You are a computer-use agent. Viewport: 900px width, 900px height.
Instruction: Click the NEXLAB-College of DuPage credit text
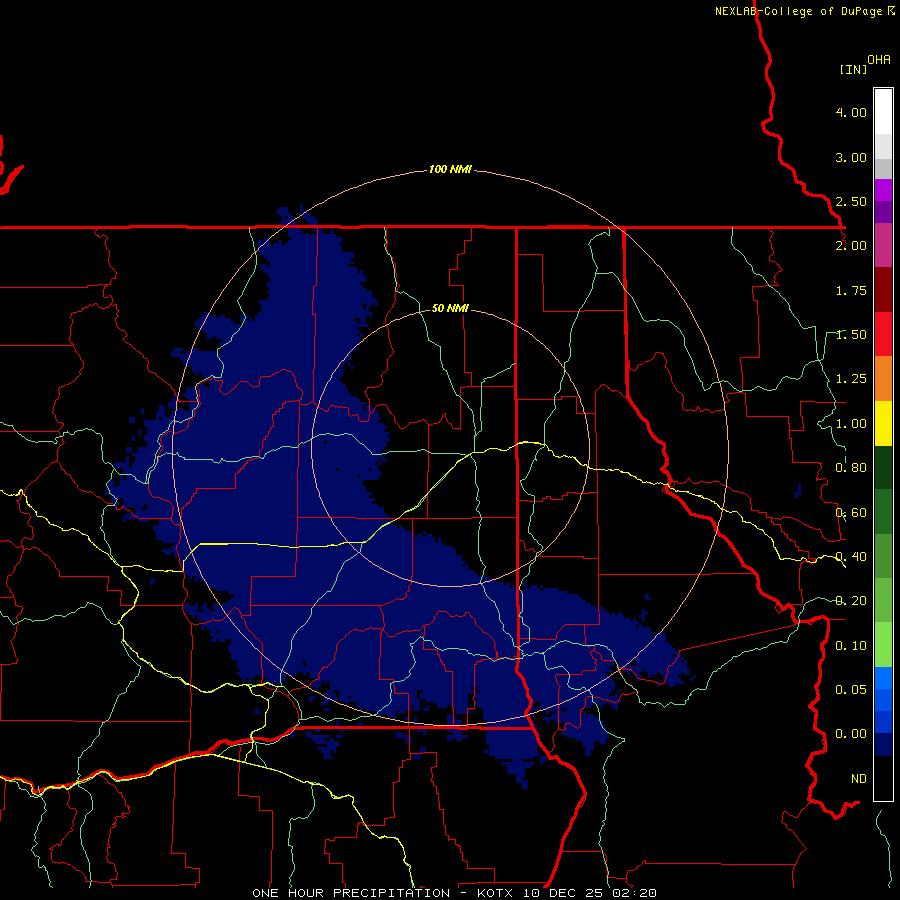pyautogui.click(x=804, y=11)
